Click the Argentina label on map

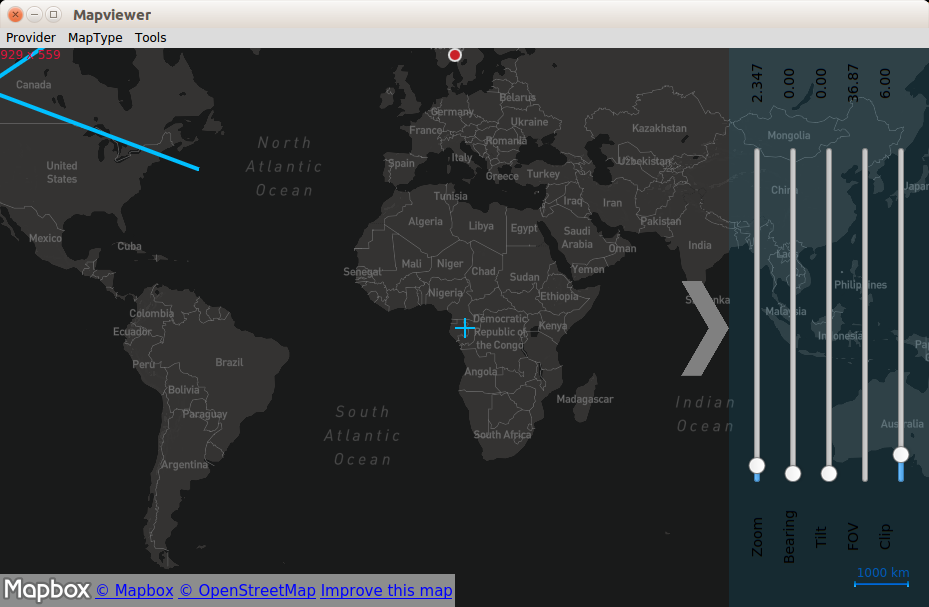[184, 465]
